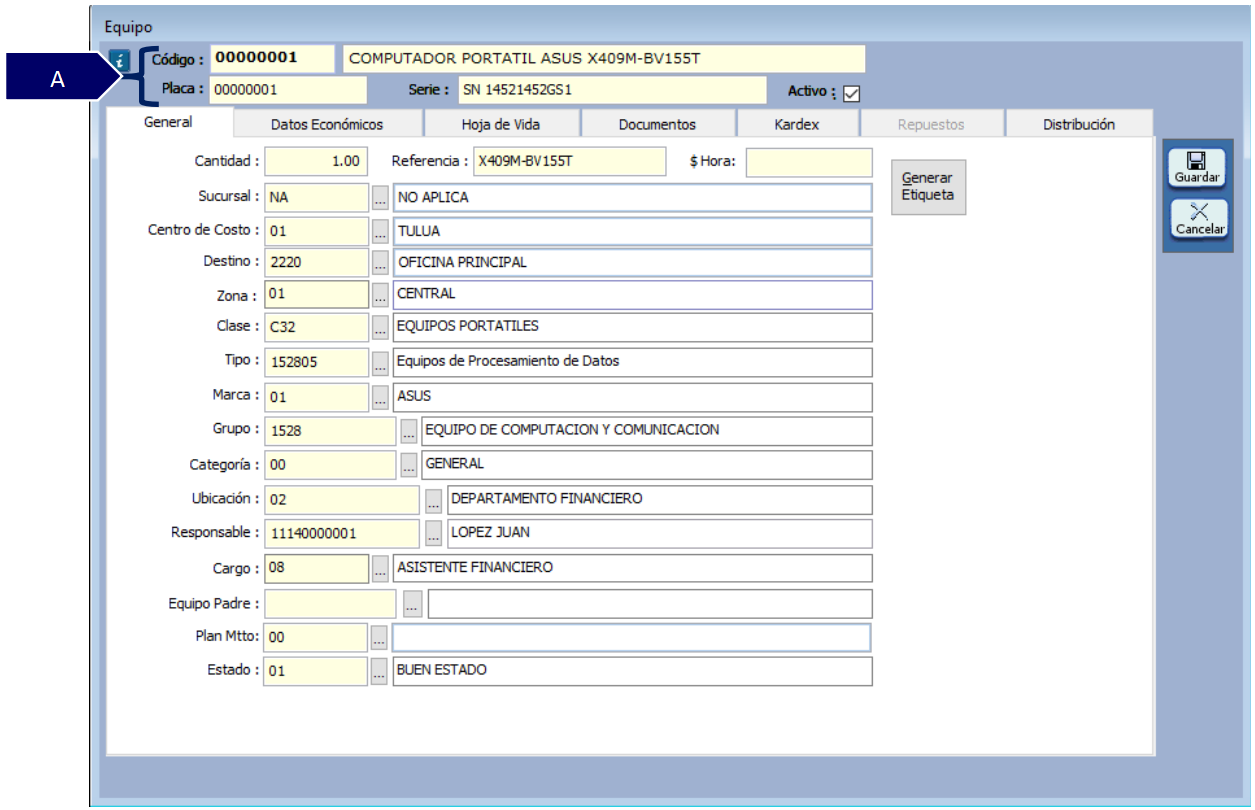Click the TULUA description box
Viewport: 1255px width, 810px height.
(x=632, y=232)
